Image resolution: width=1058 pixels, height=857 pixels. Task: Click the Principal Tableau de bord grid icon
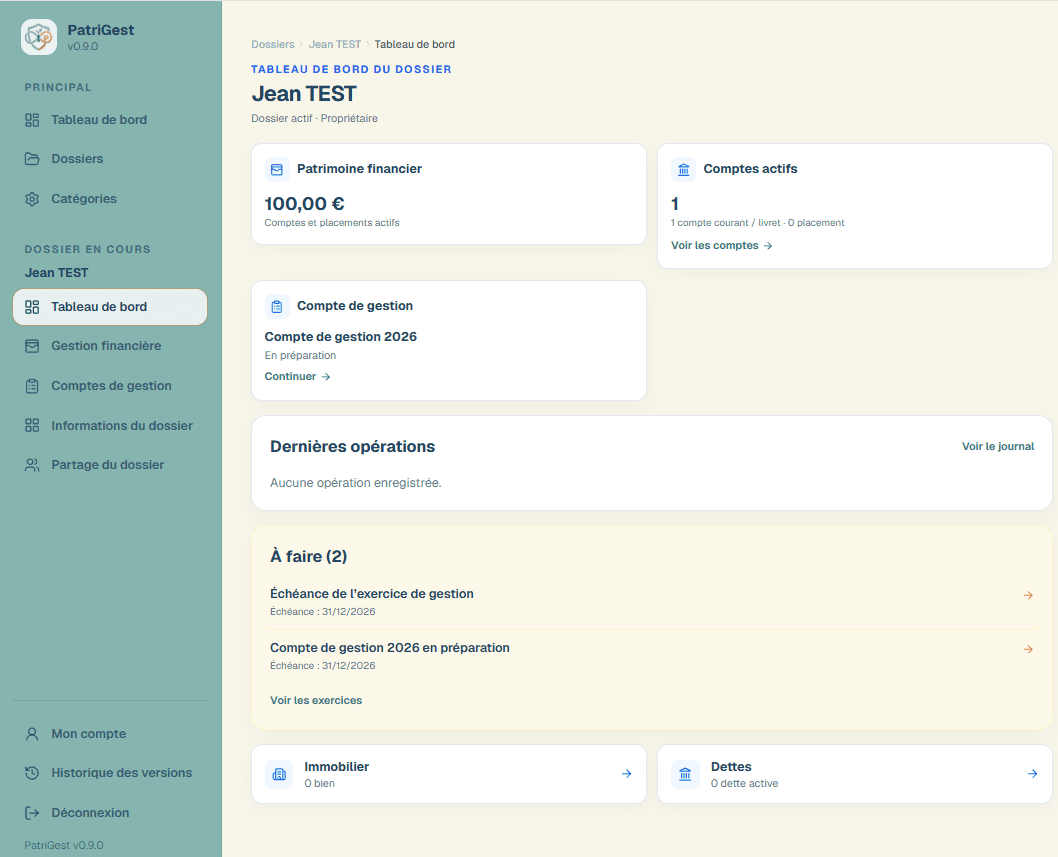tap(32, 120)
